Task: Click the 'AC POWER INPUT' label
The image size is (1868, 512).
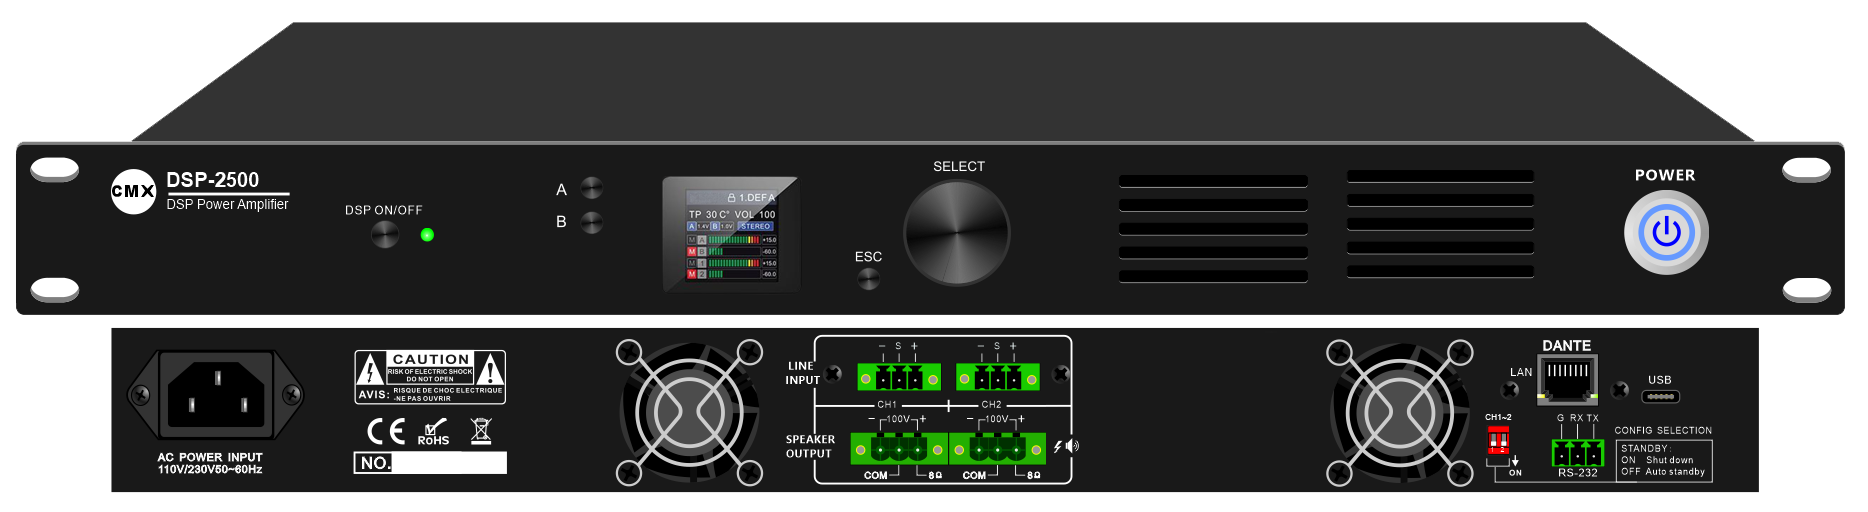Action: pos(210,457)
